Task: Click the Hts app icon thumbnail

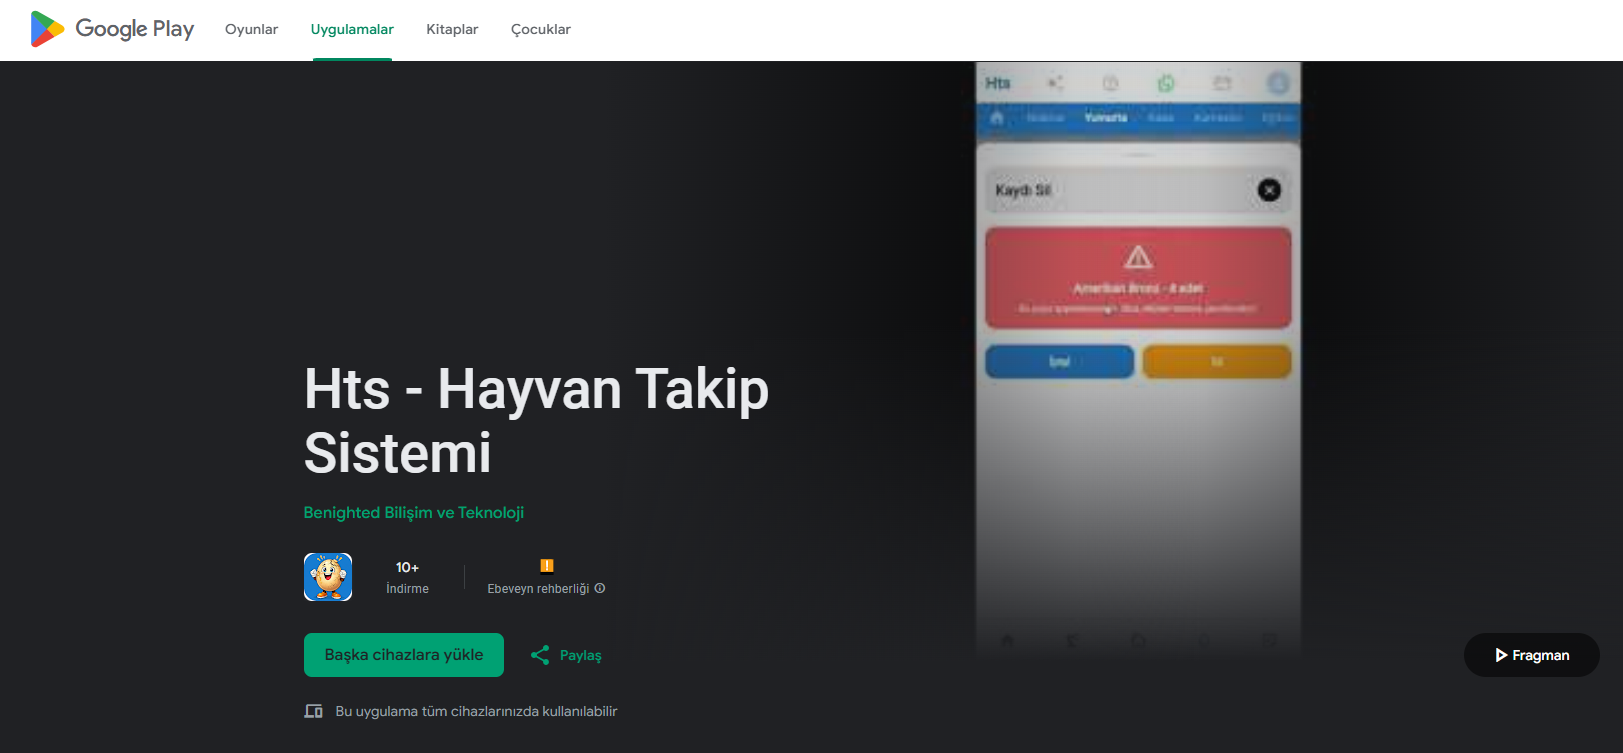Action: 328,577
